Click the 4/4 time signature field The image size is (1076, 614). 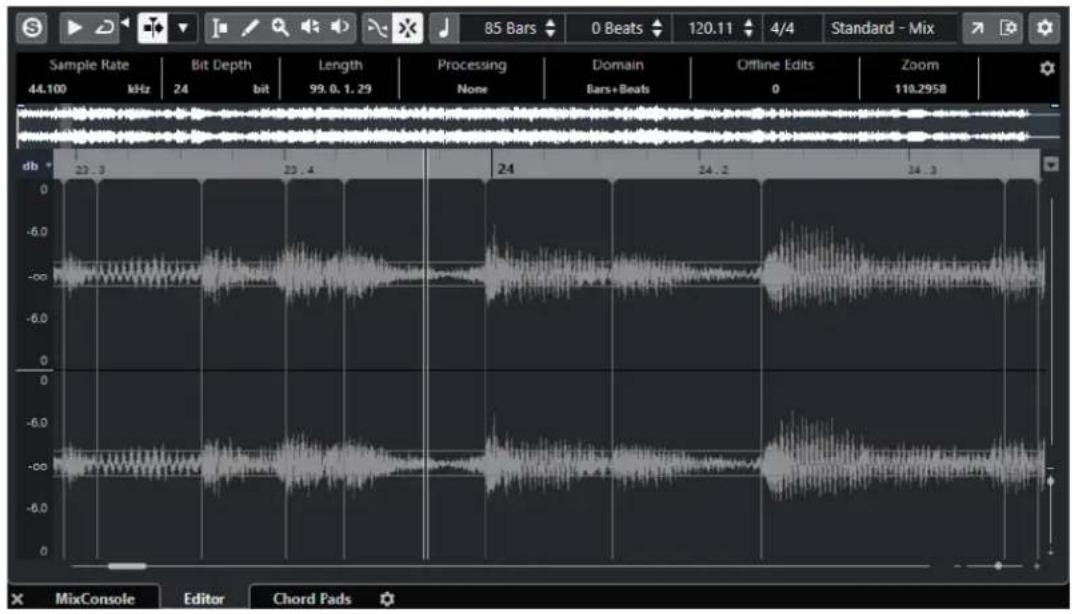point(783,28)
